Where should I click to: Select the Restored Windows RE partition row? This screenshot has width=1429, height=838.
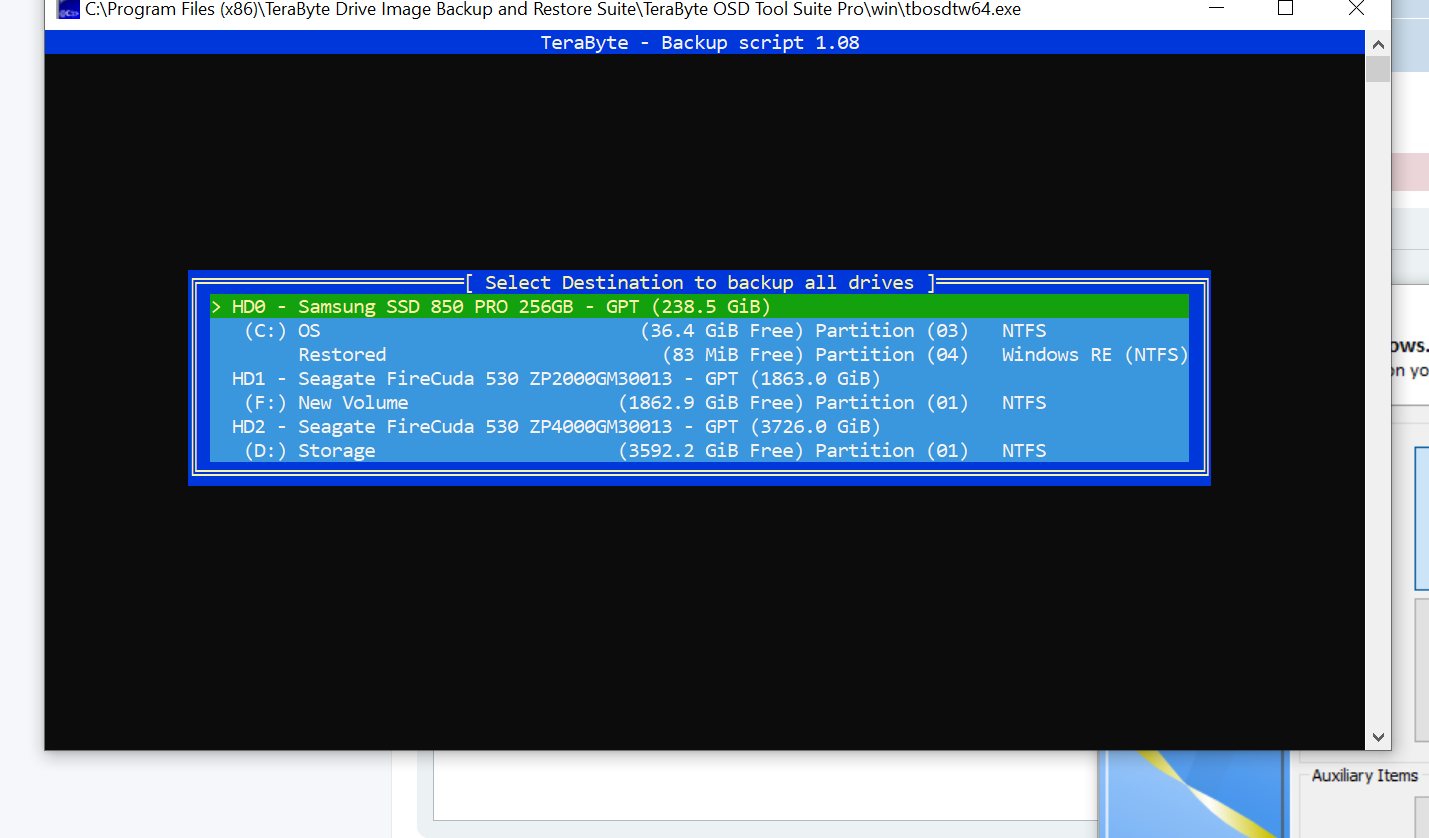click(x=699, y=354)
